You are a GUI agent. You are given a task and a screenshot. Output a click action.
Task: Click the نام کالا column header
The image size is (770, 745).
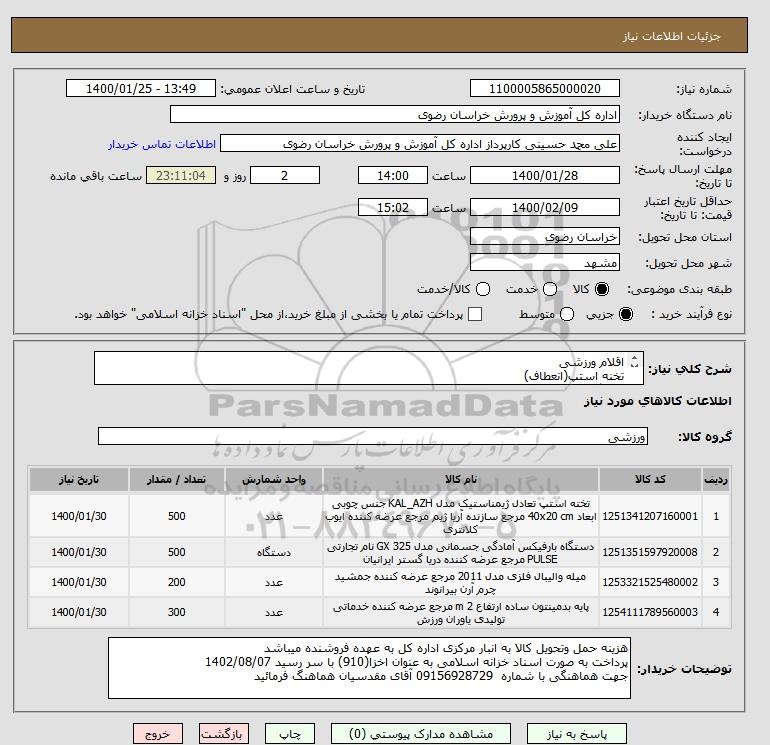coord(461,479)
